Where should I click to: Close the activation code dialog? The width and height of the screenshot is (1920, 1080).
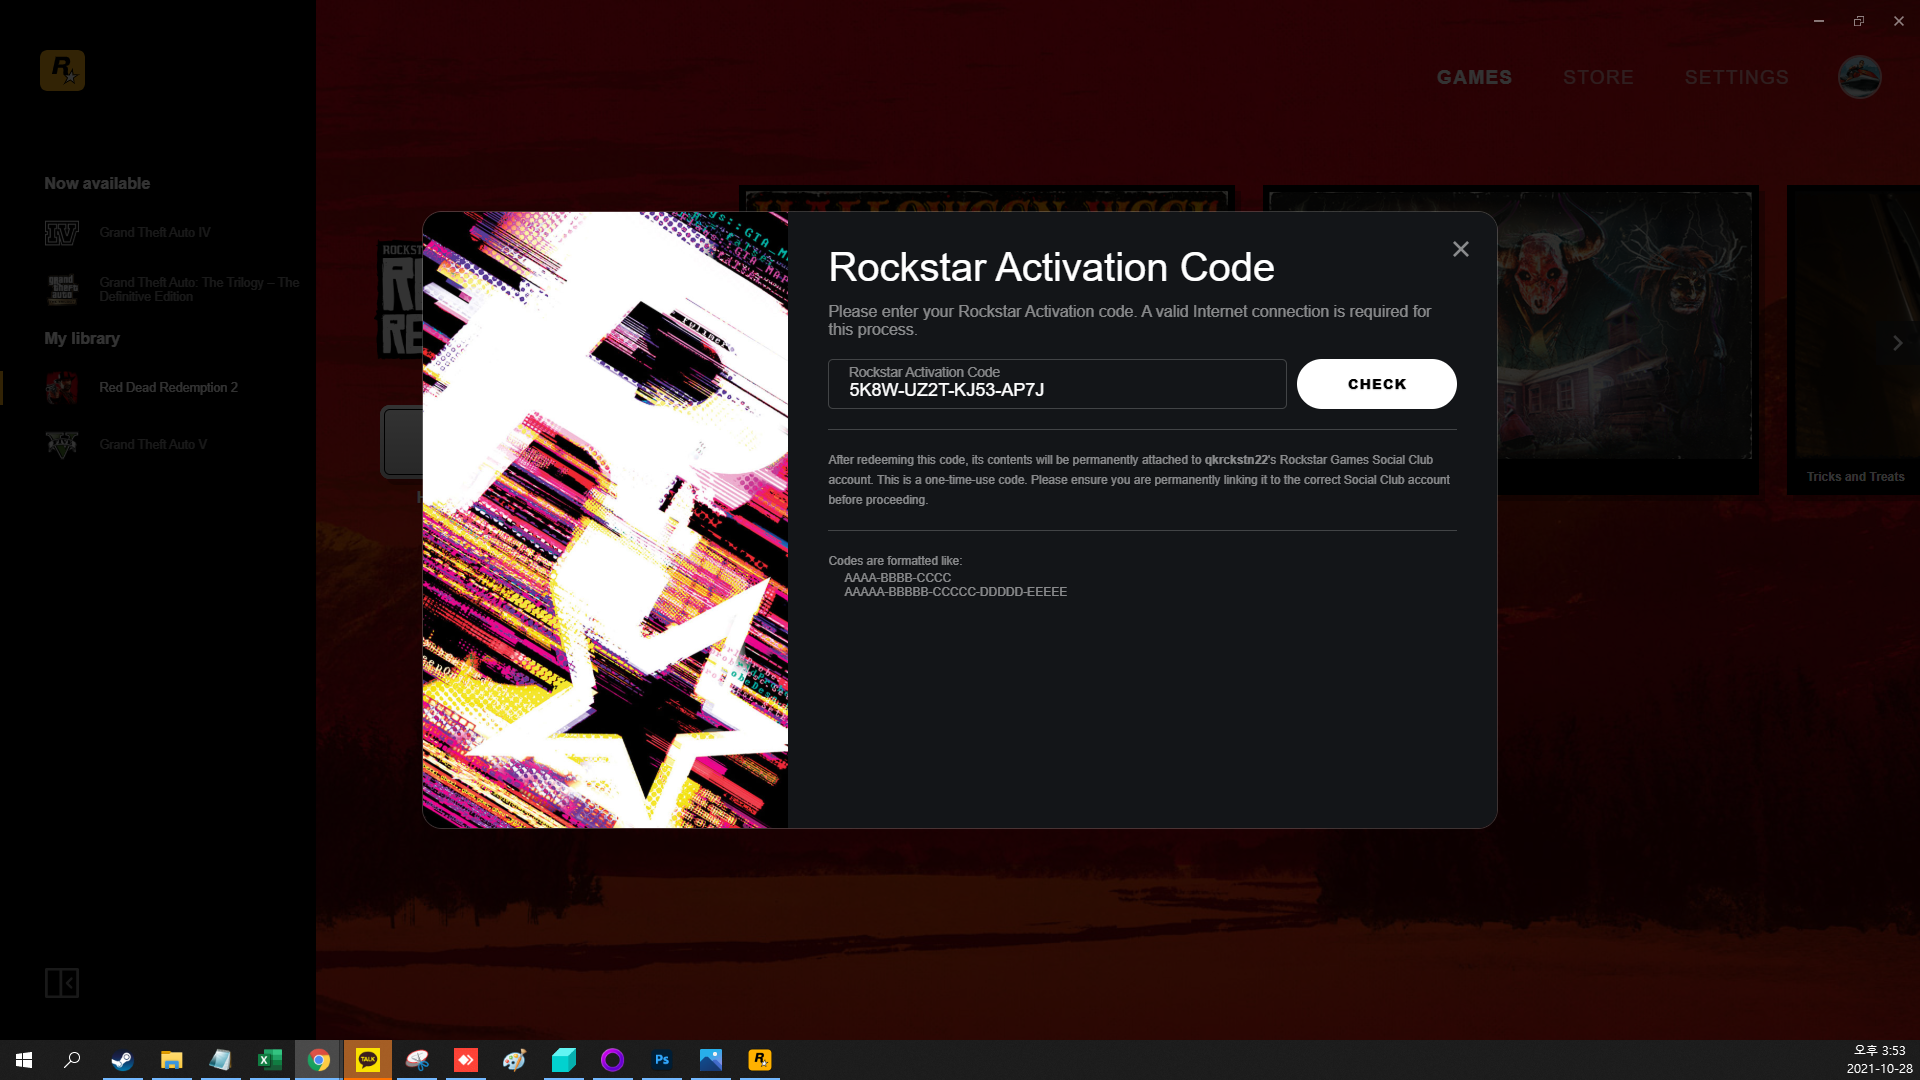click(x=1461, y=249)
